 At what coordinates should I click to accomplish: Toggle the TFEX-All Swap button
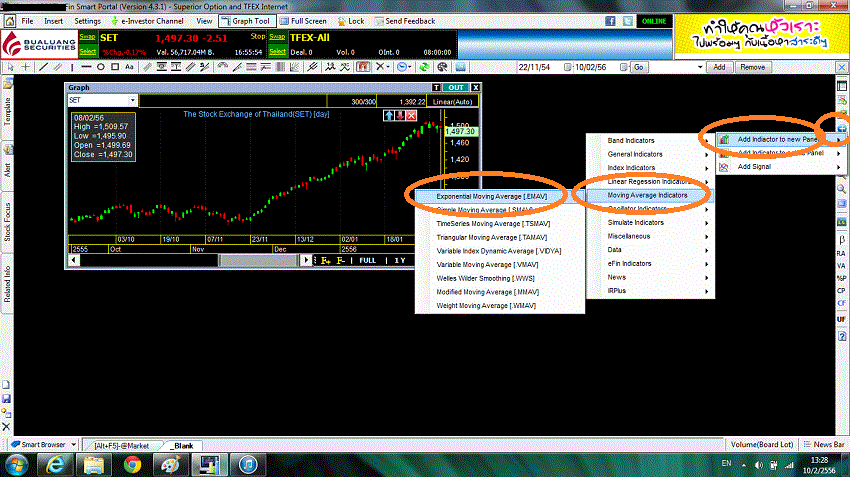tap(278, 37)
